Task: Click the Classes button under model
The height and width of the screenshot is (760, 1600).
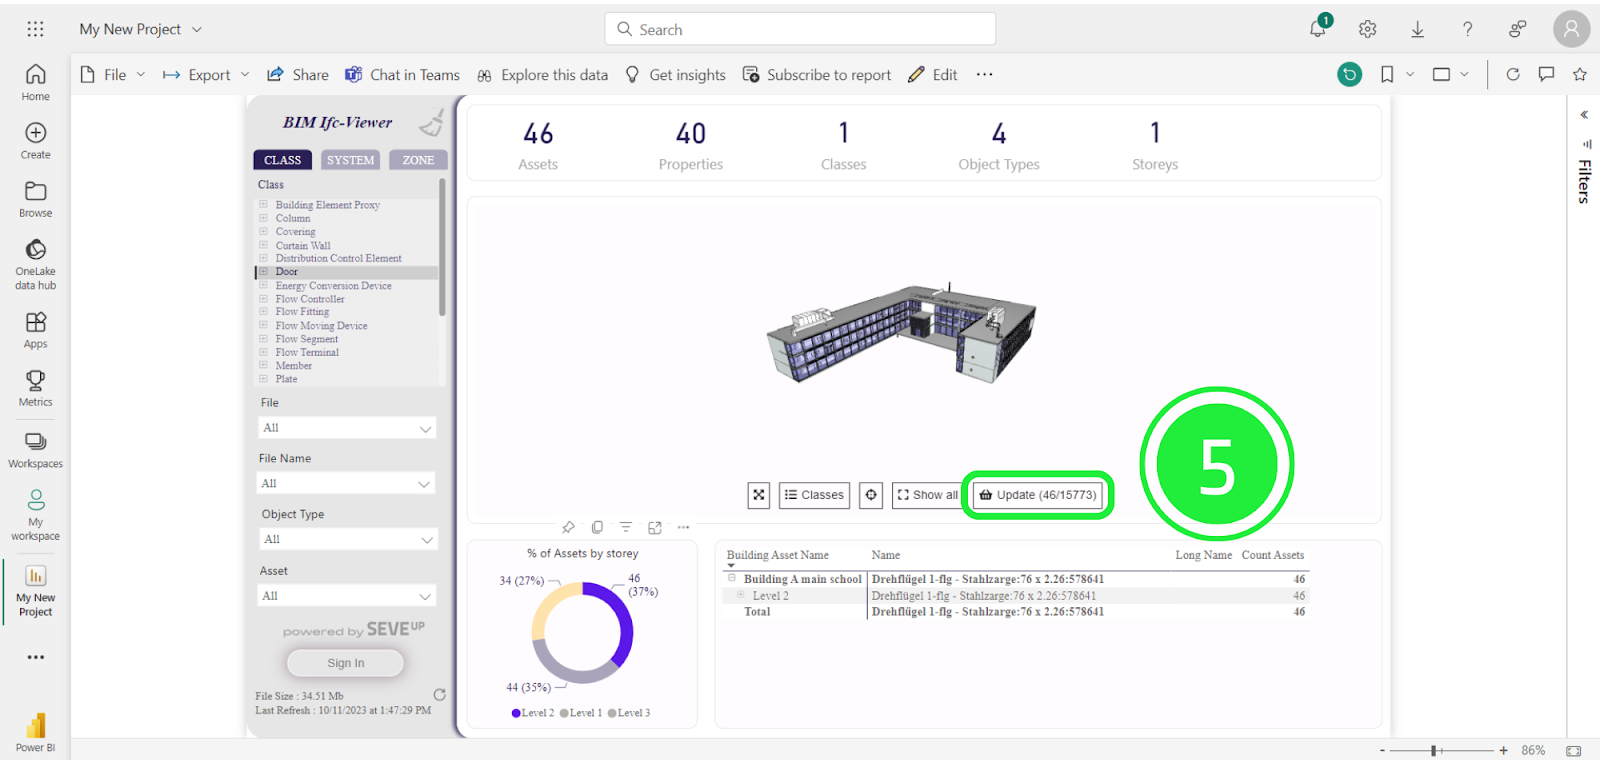Action: click(814, 495)
